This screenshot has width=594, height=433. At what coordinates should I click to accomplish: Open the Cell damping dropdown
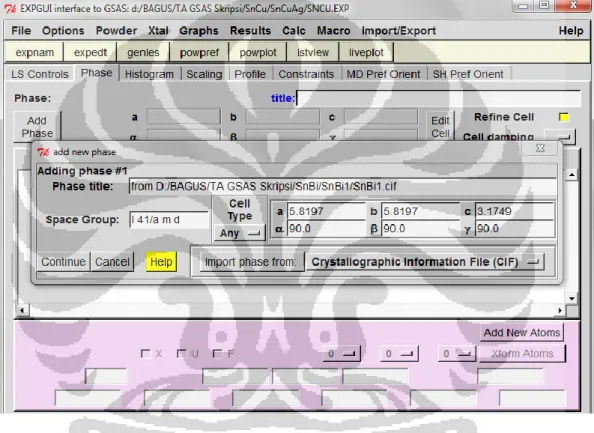560,136
